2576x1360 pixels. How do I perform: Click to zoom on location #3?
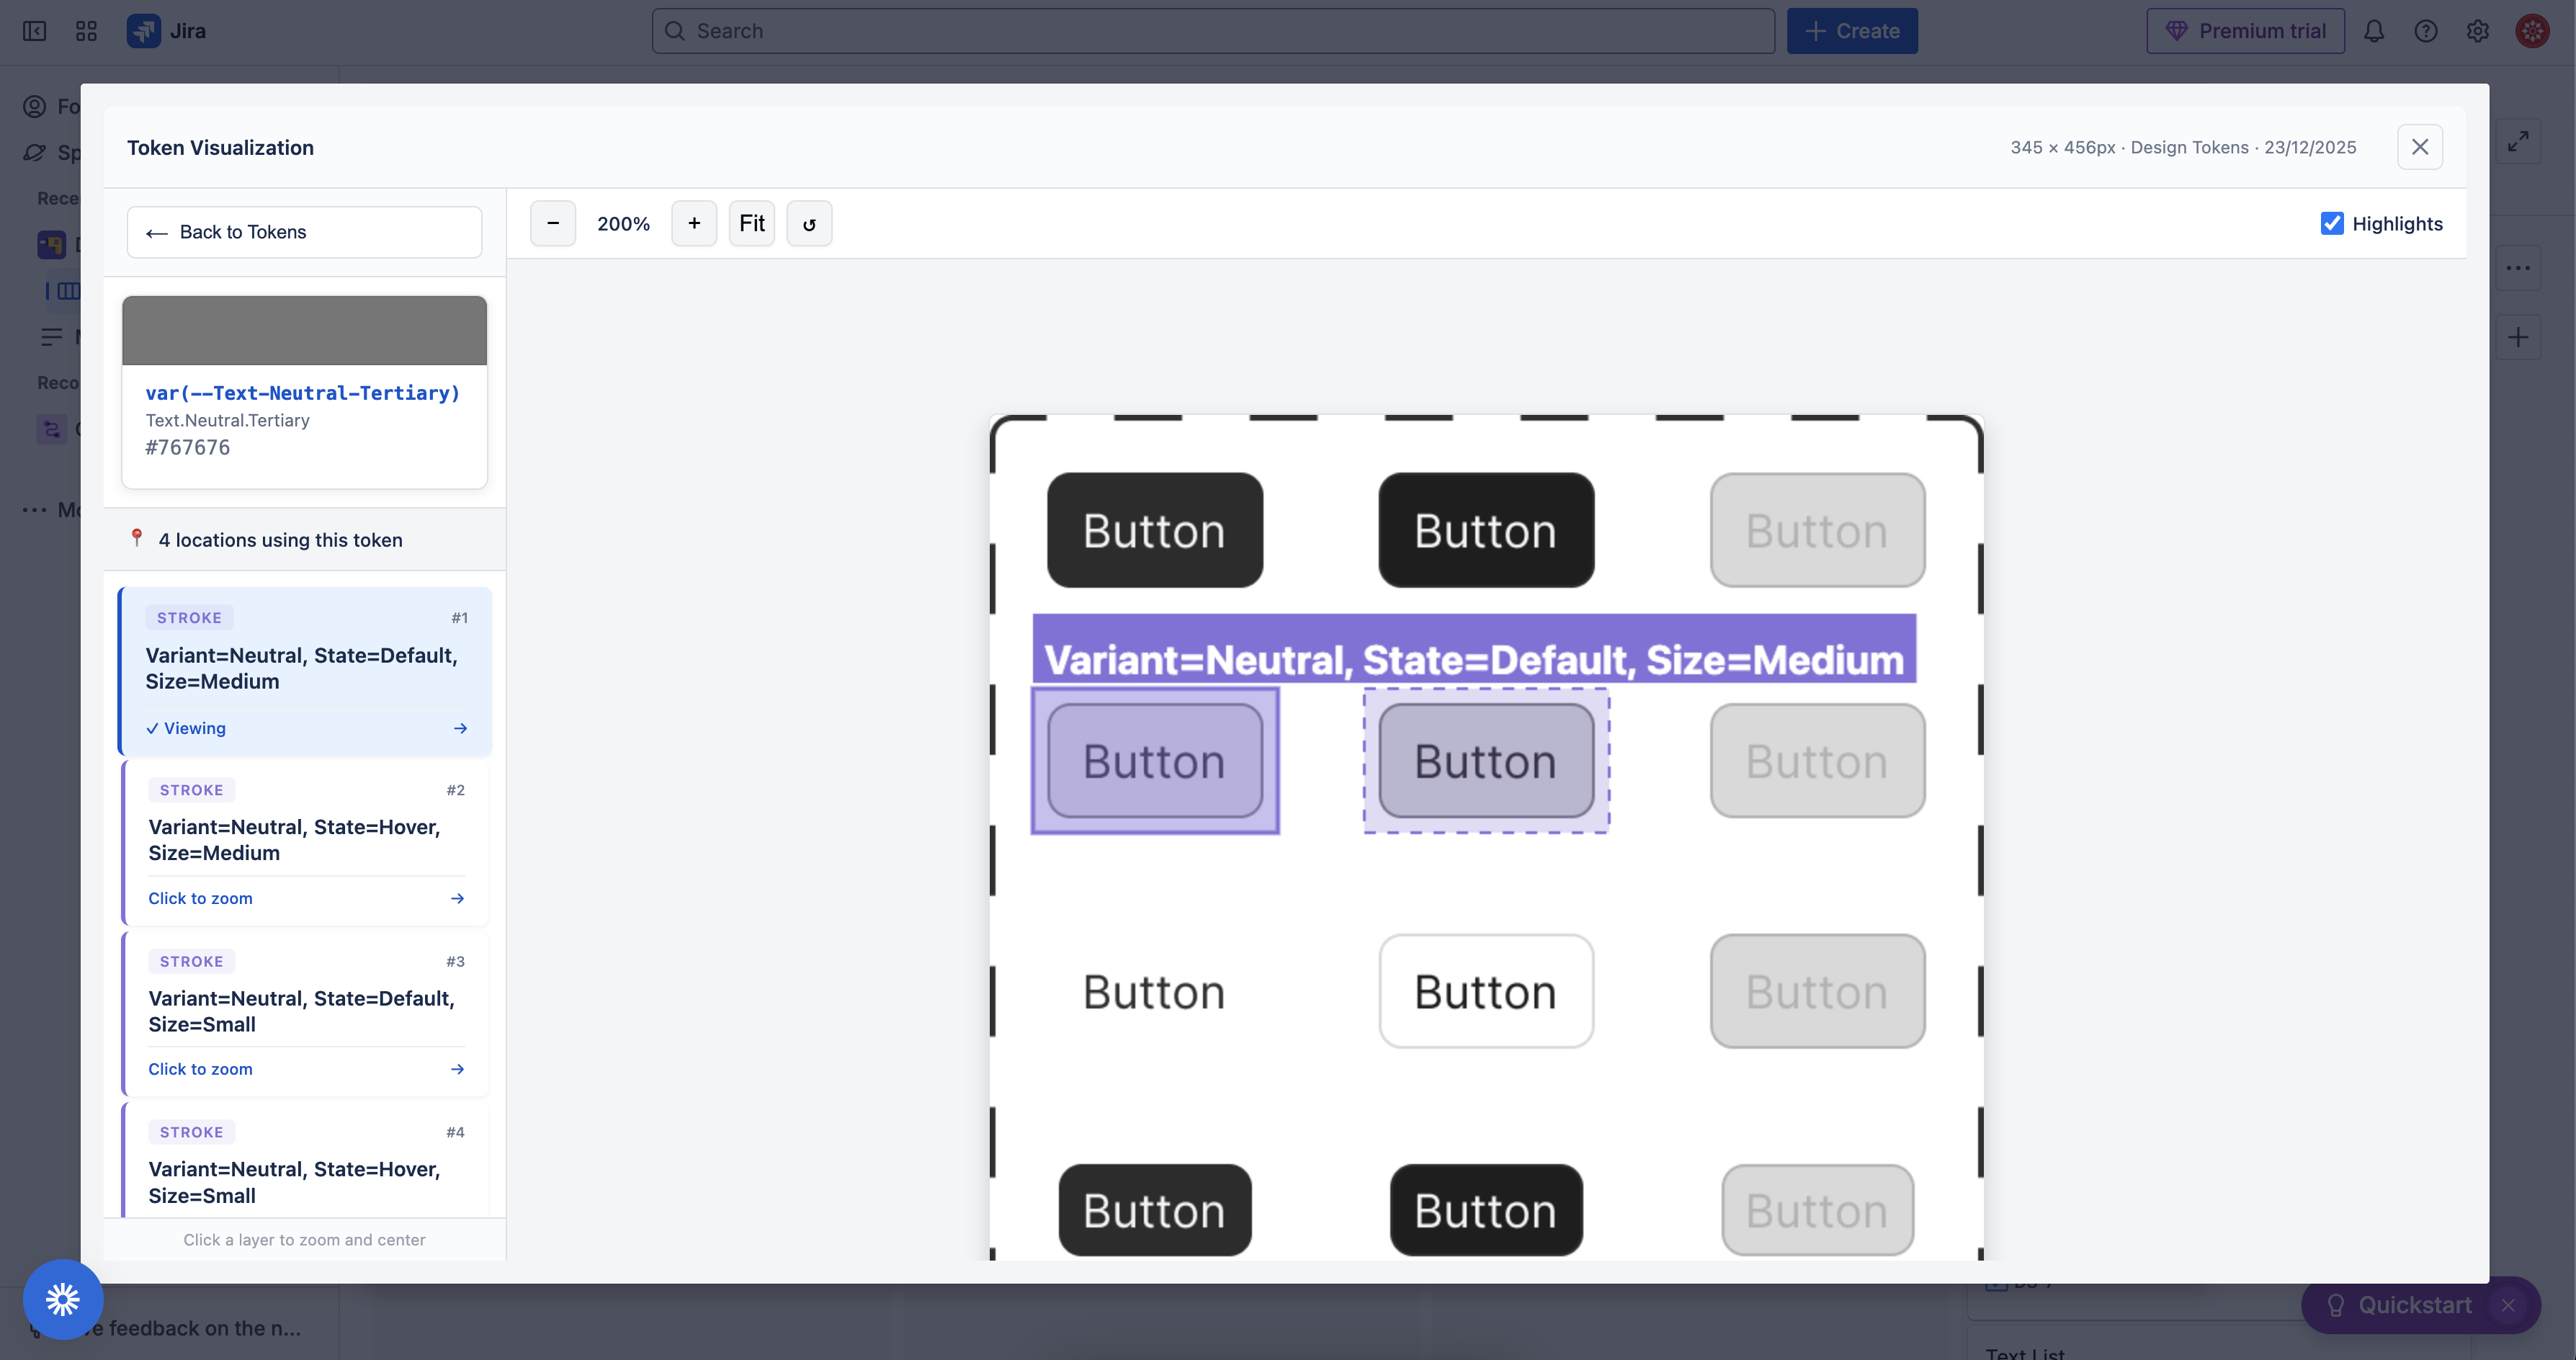200,1069
